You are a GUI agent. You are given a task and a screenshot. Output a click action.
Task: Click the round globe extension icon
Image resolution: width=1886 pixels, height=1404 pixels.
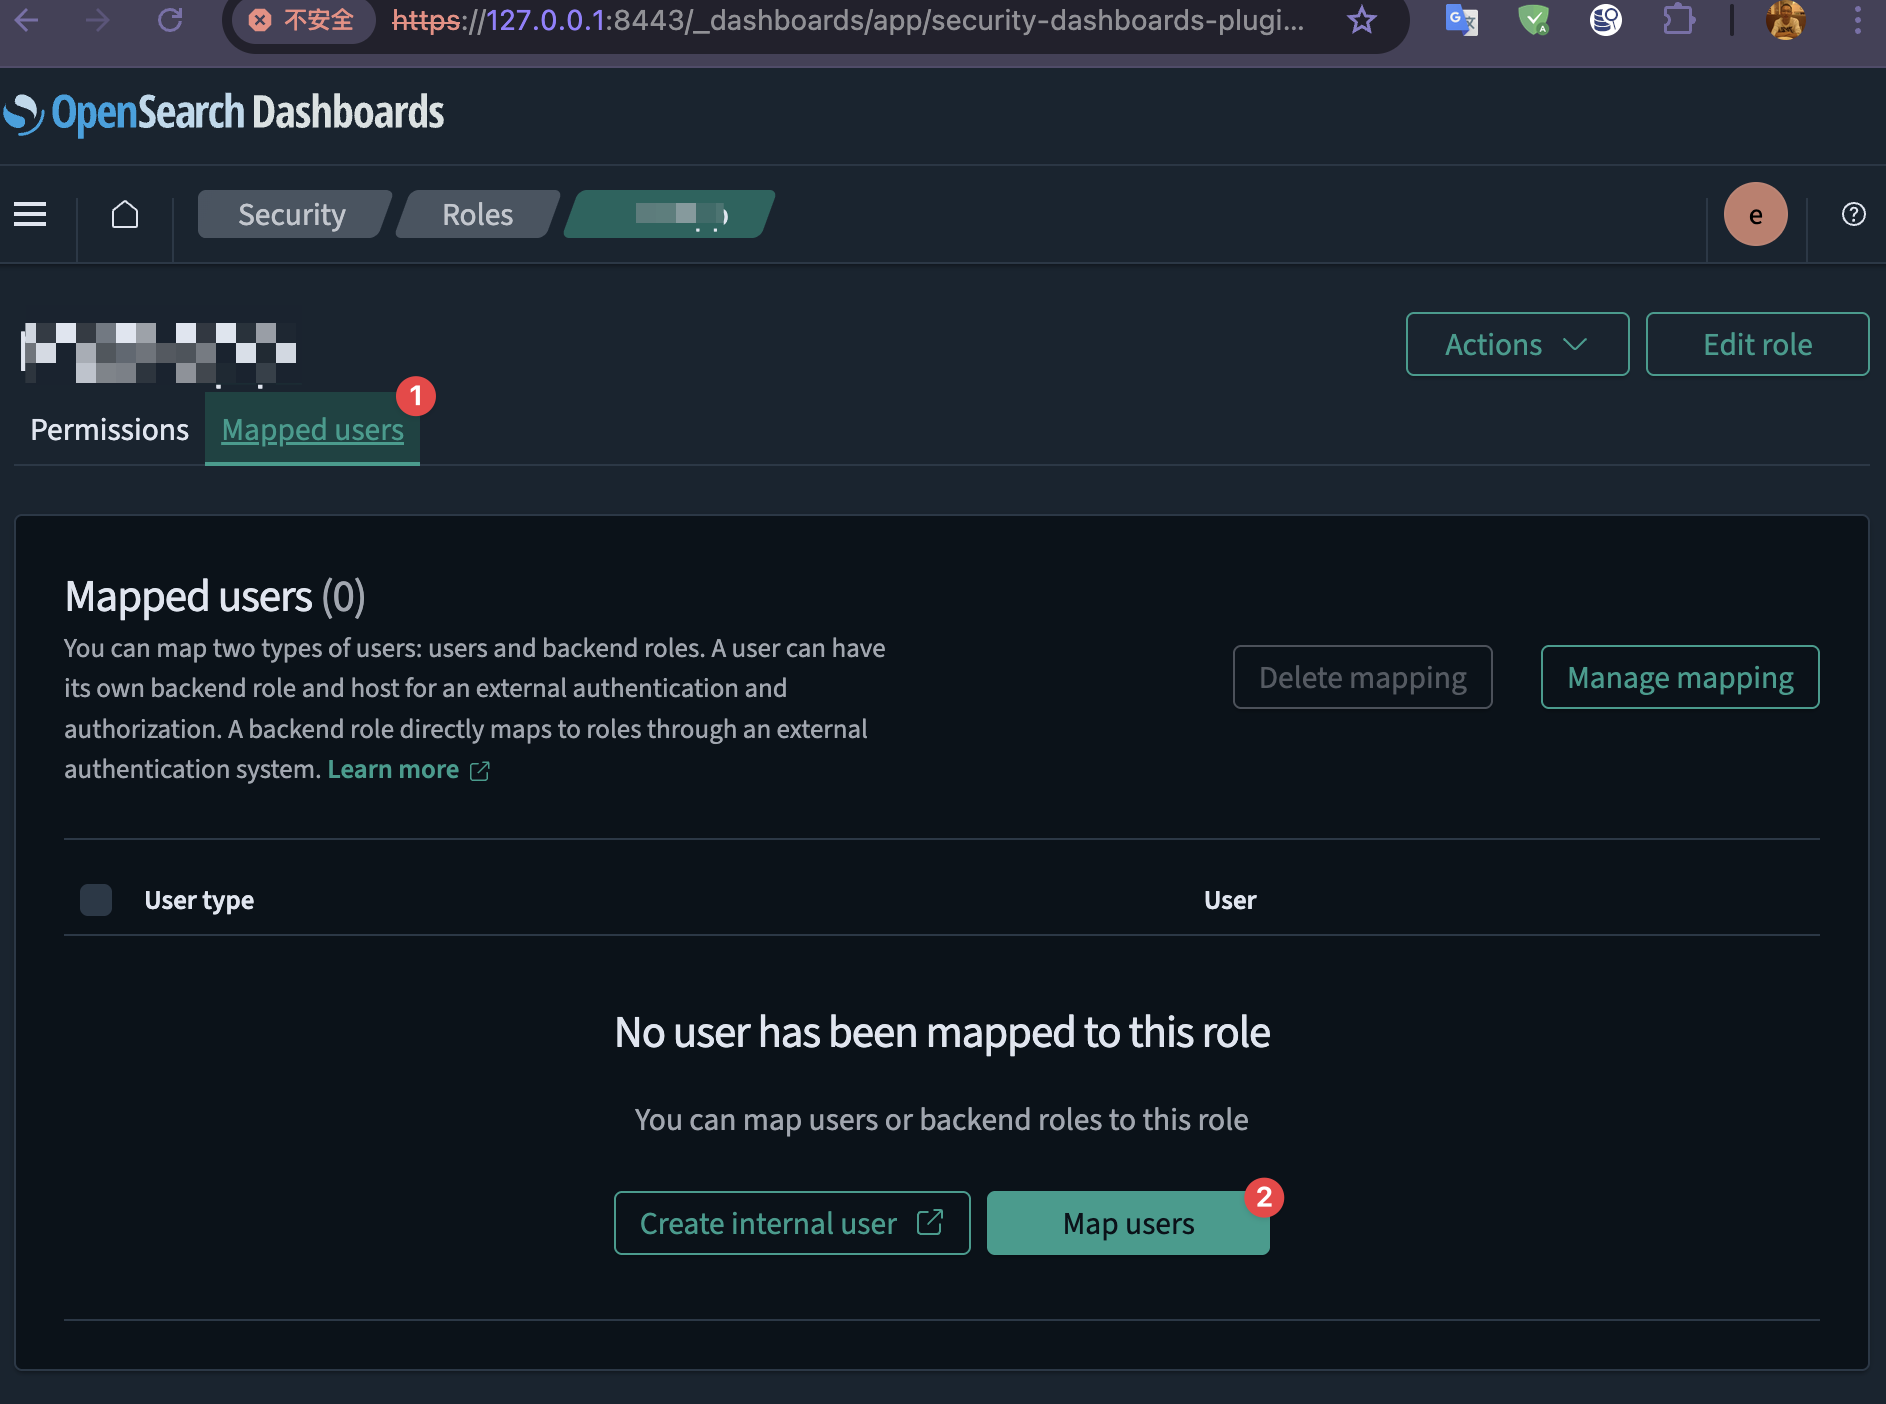1605,20
